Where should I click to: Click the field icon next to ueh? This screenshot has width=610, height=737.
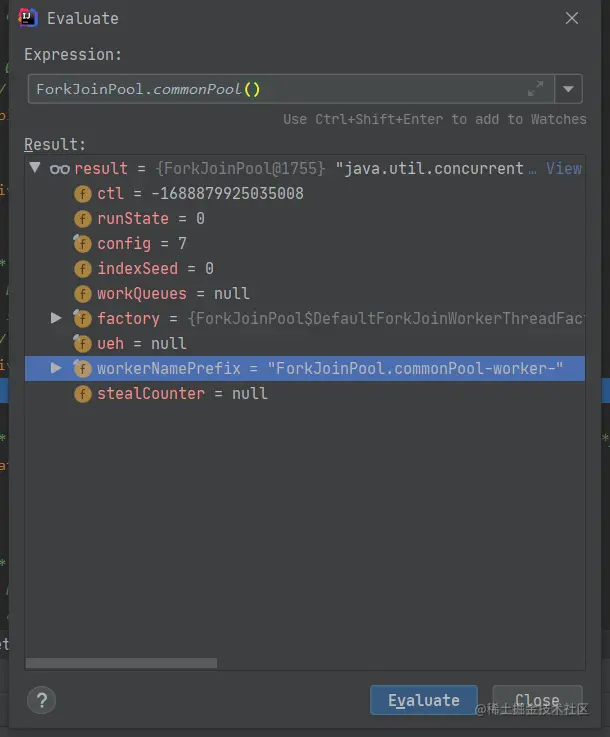(82, 344)
